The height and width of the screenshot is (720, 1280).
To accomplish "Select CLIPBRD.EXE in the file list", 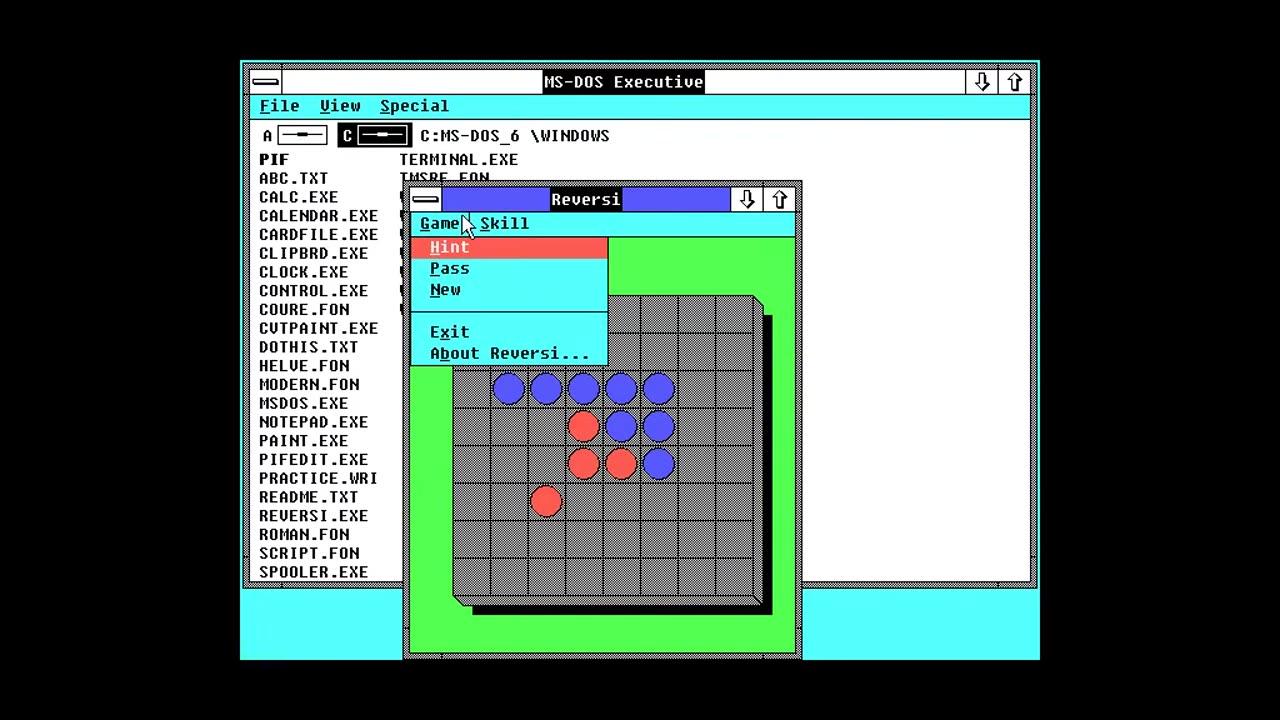I will (x=314, y=254).
